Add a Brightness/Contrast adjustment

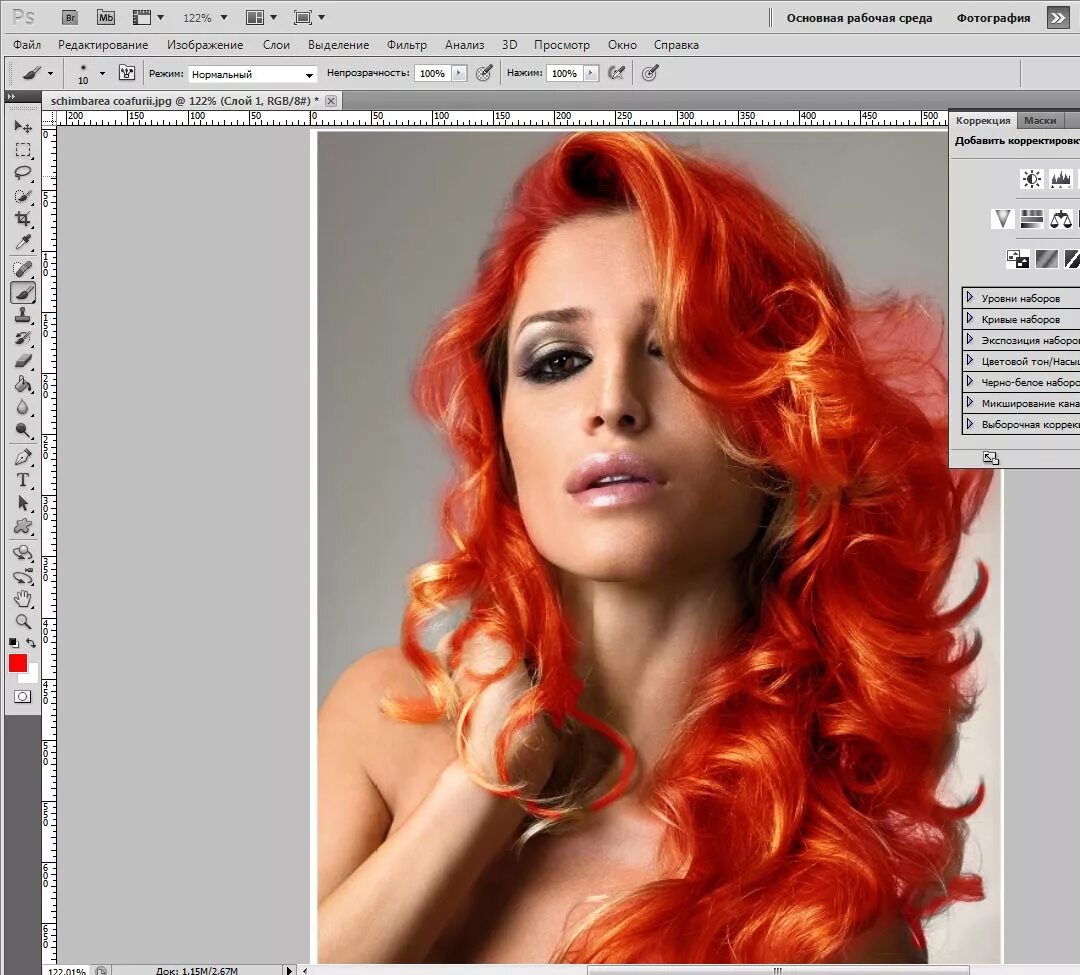1031,179
